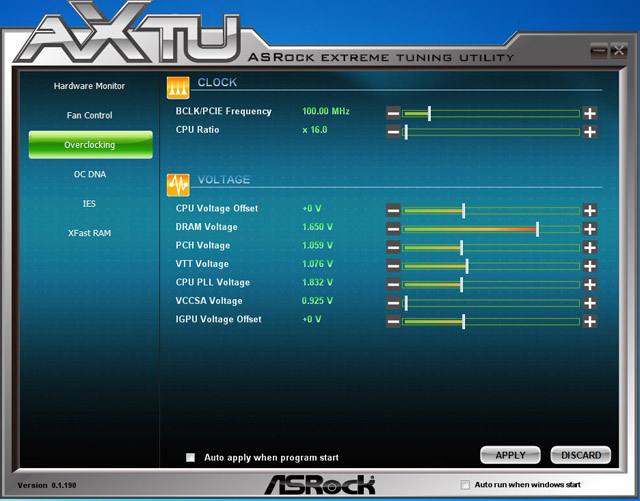
Task: Click the orange VOLTAGE waveform icon
Action: [x=178, y=185]
